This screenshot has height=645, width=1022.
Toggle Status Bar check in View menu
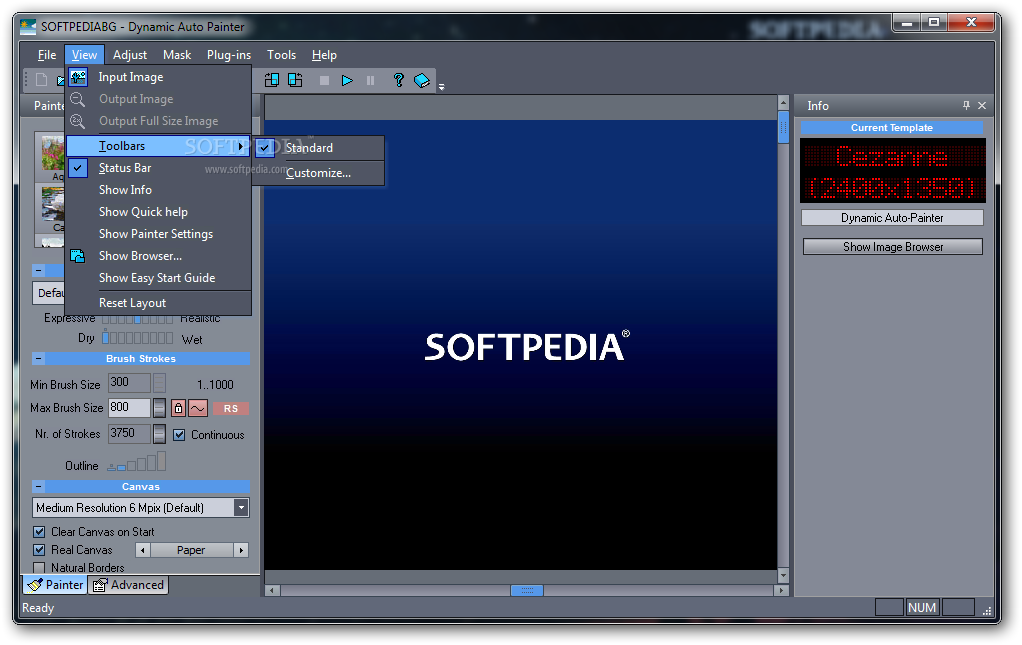(x=78, y=168)
